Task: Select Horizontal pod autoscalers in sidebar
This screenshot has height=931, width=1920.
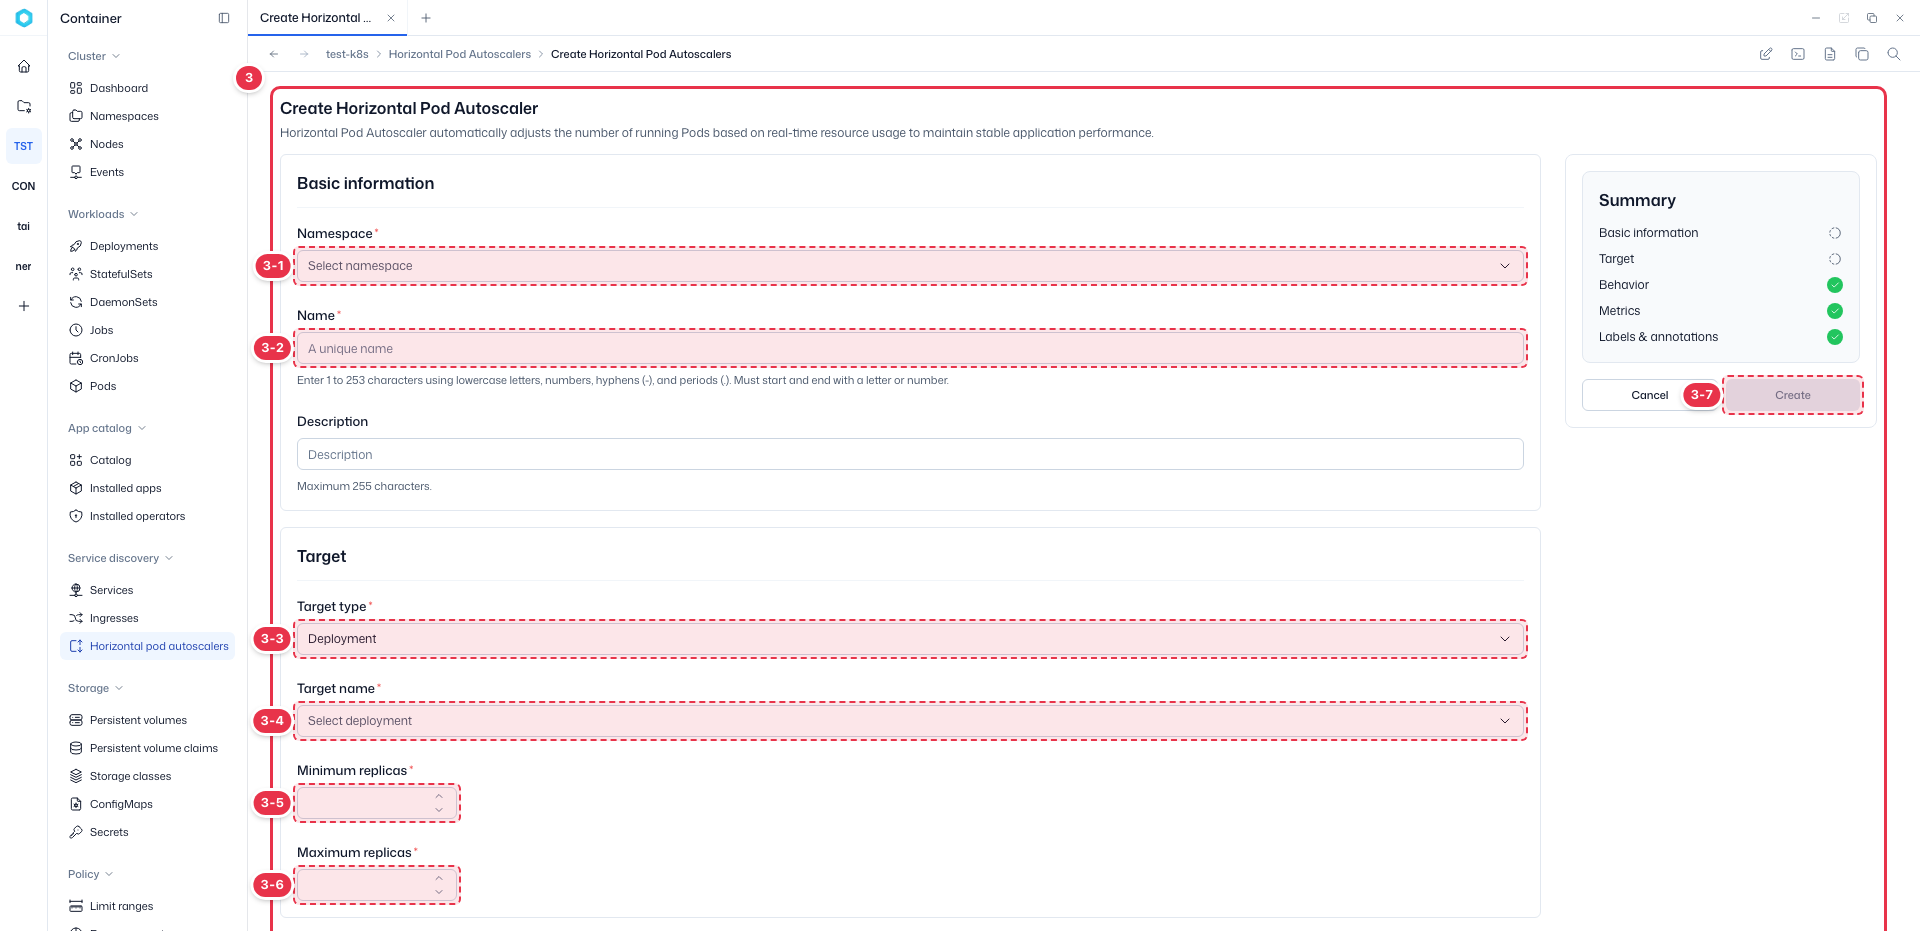Action: click(147, 646)
